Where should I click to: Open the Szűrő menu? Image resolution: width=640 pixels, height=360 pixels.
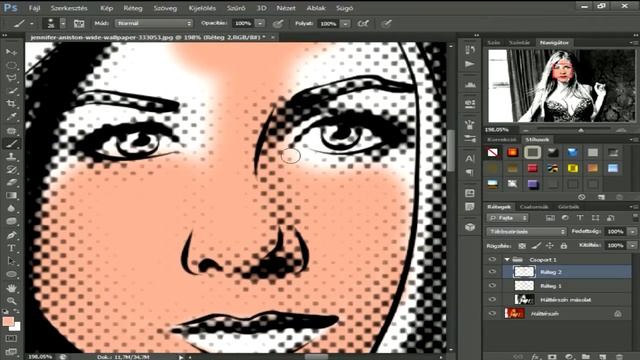point(236,8)
